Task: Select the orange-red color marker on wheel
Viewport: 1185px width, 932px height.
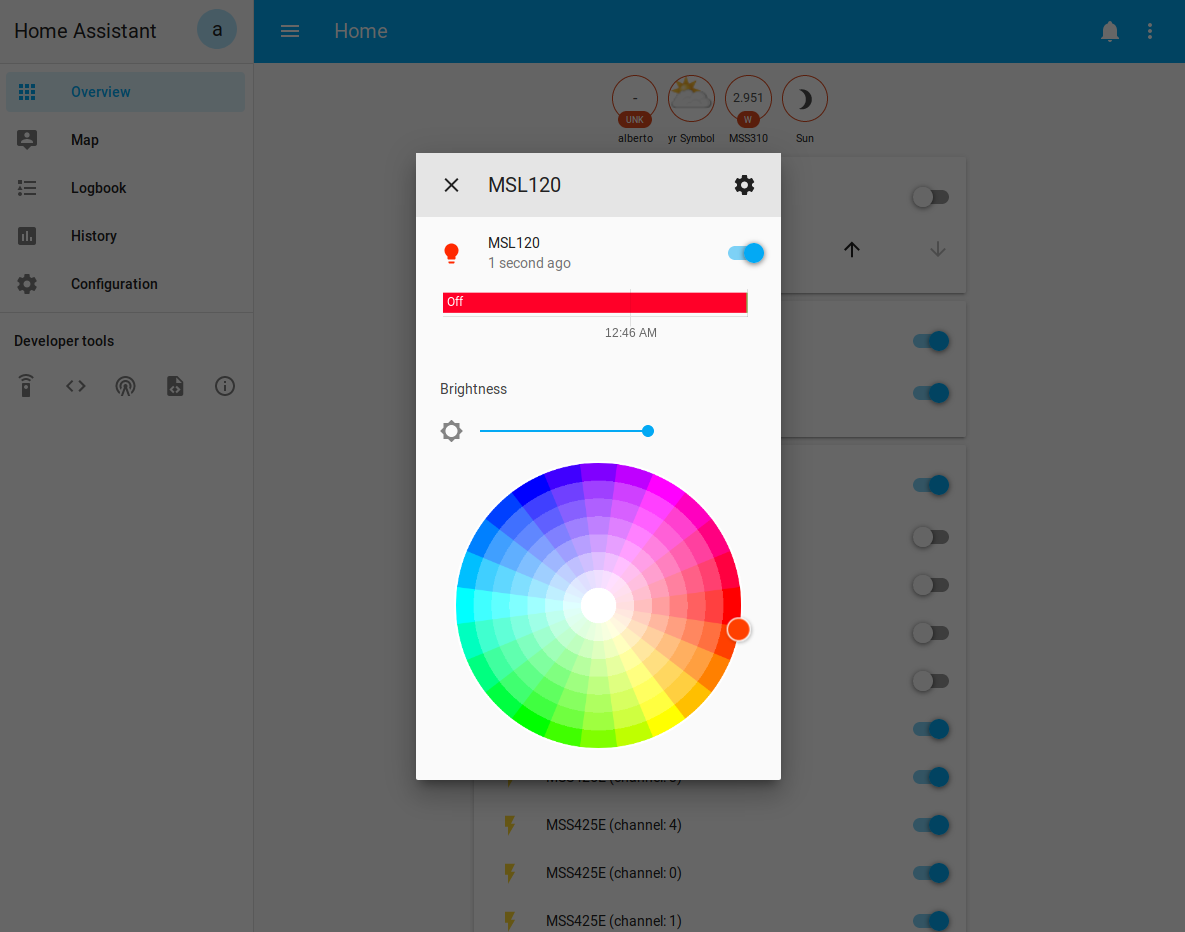Action: coord(738,630)
